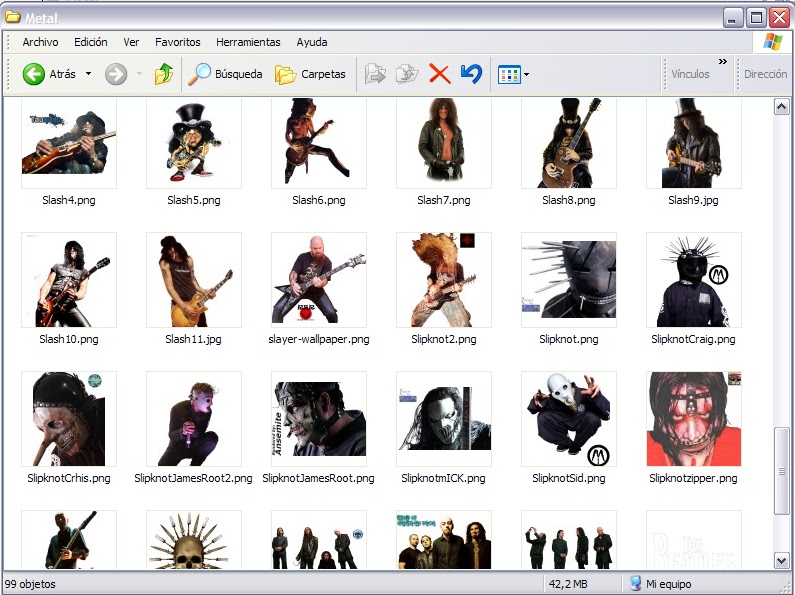This screenshot has height=595, width=795.
Task: Select the Slipknotzipper.png thumbnail
Action: click(x=694, y=419)
